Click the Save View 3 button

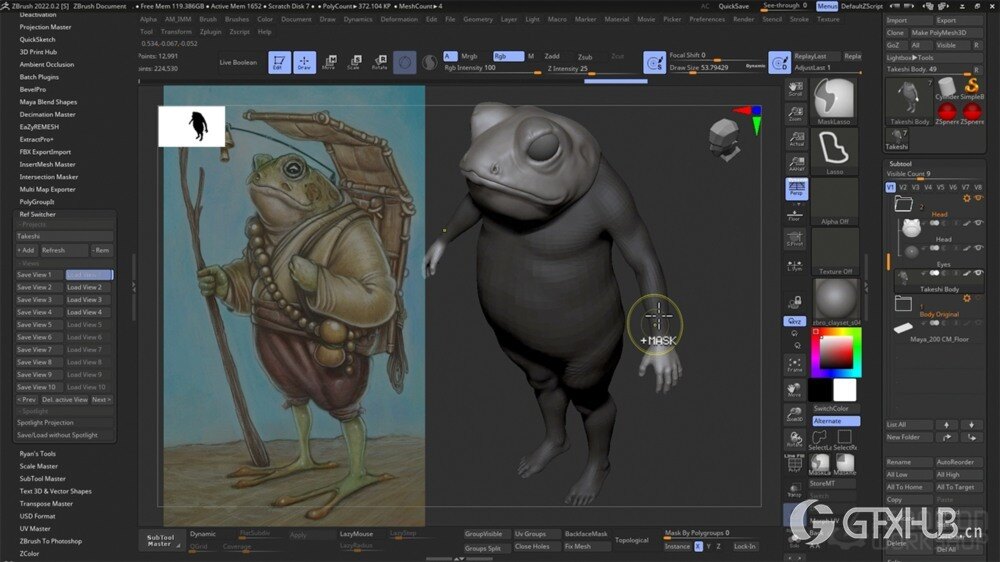(x=35, y=299)
